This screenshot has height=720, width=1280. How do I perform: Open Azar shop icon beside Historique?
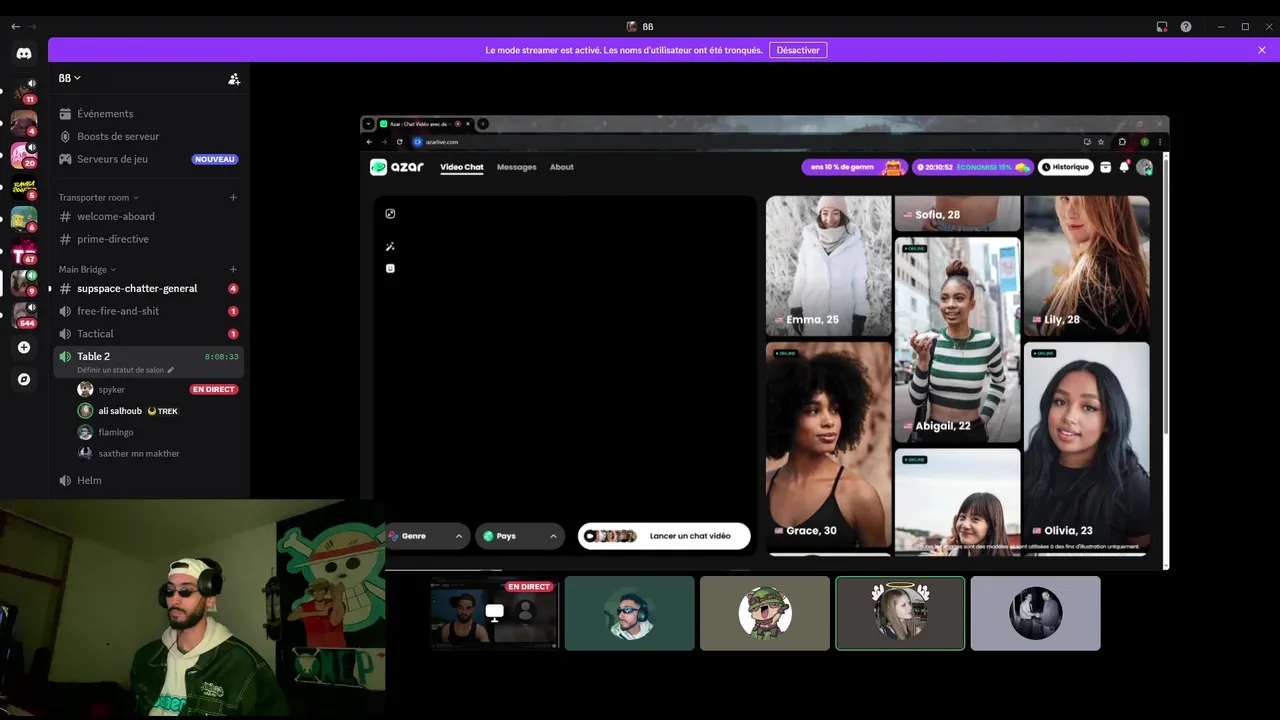(x=1105, y=167)
